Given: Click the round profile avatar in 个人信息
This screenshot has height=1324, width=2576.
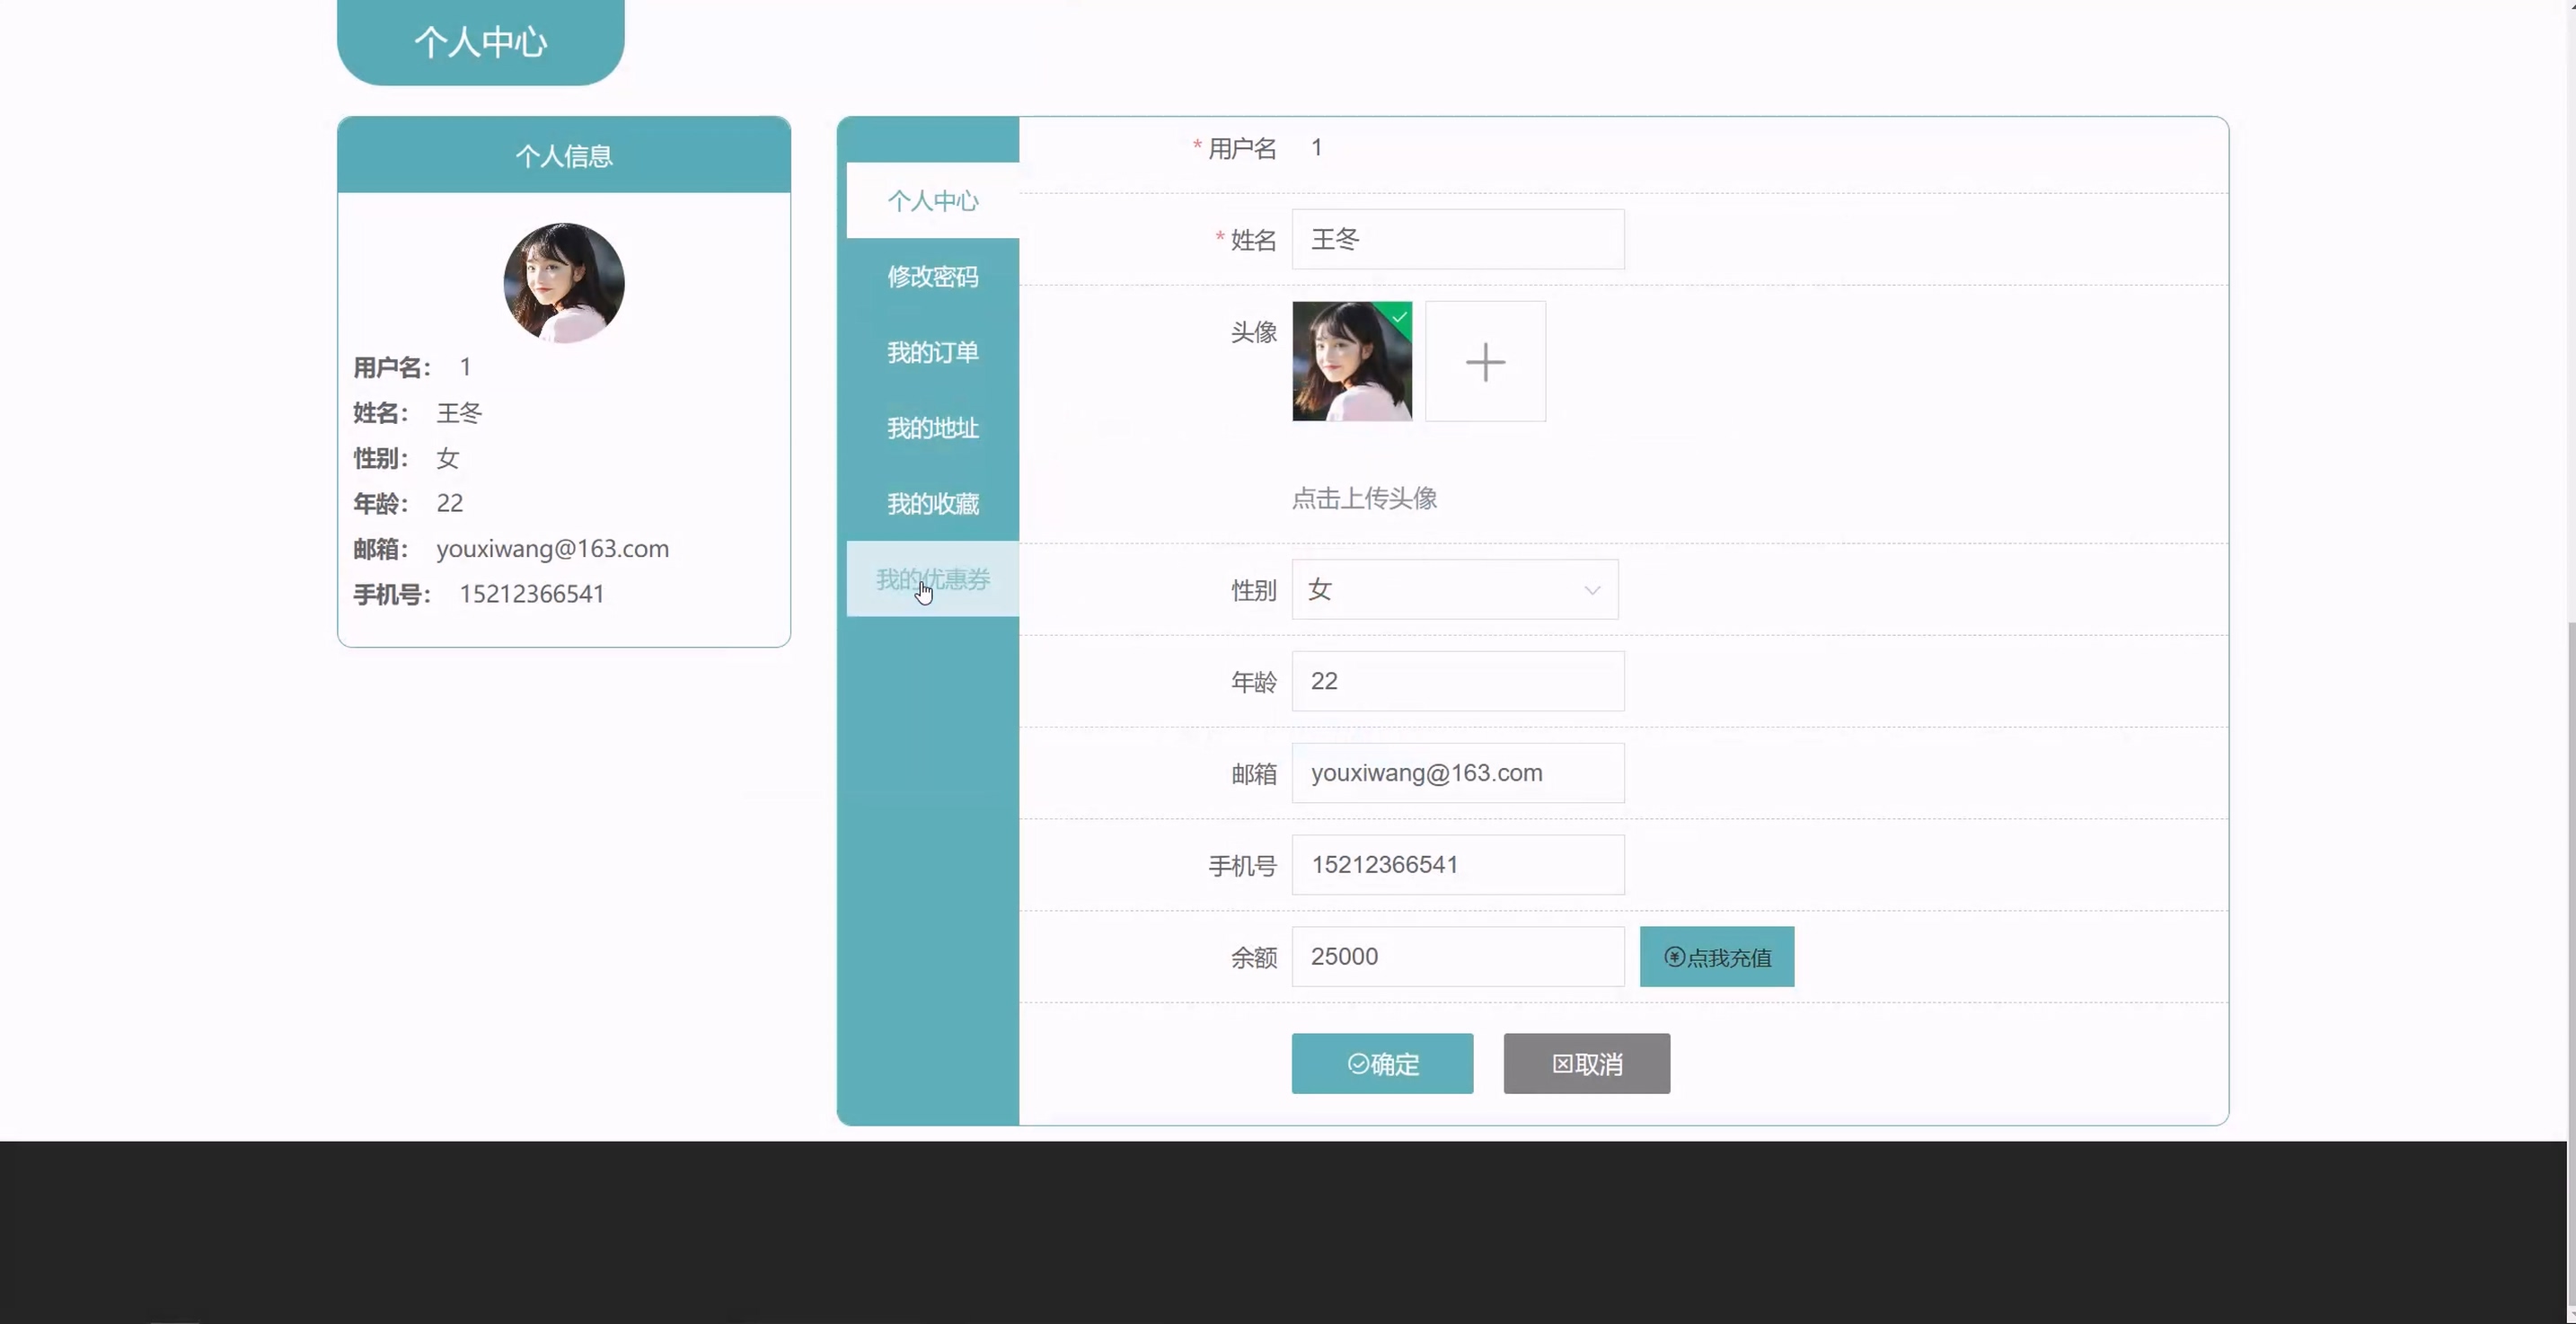Looking at the screenshot, I should (x=563, y=283).
